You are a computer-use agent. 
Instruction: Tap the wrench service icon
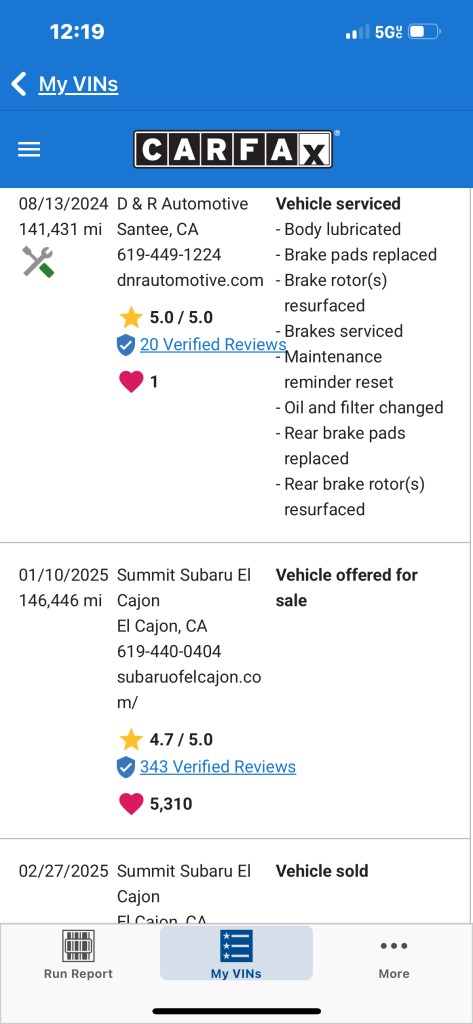(38, 261)
